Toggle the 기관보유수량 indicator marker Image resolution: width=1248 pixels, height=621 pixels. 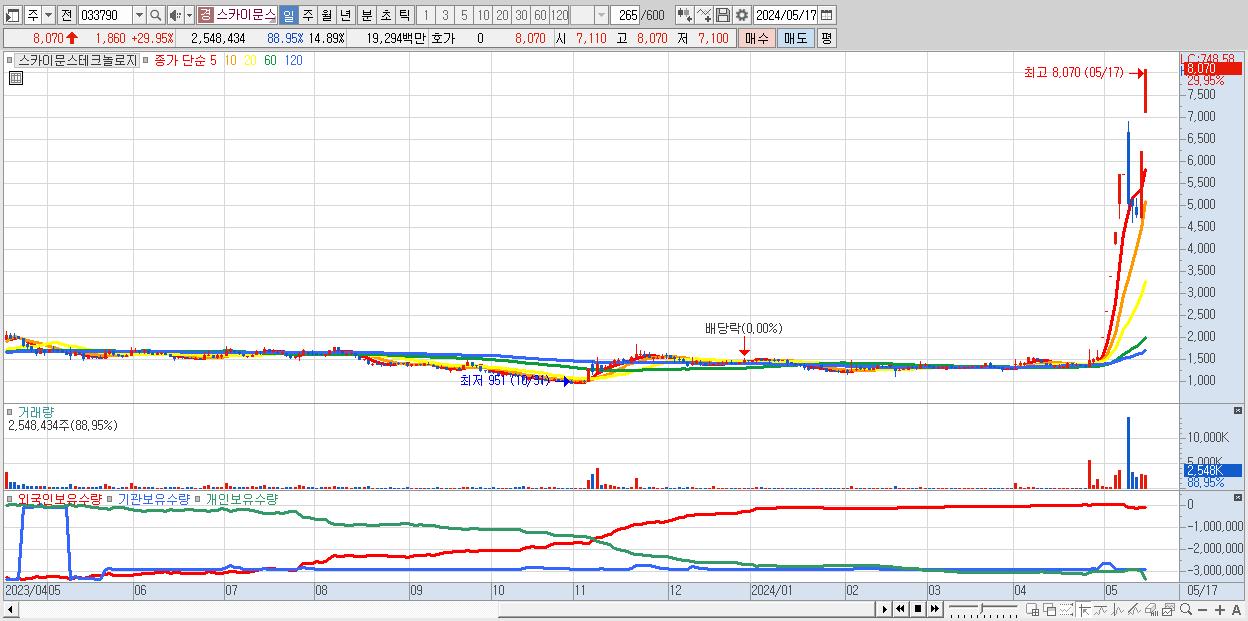(111, 499)
